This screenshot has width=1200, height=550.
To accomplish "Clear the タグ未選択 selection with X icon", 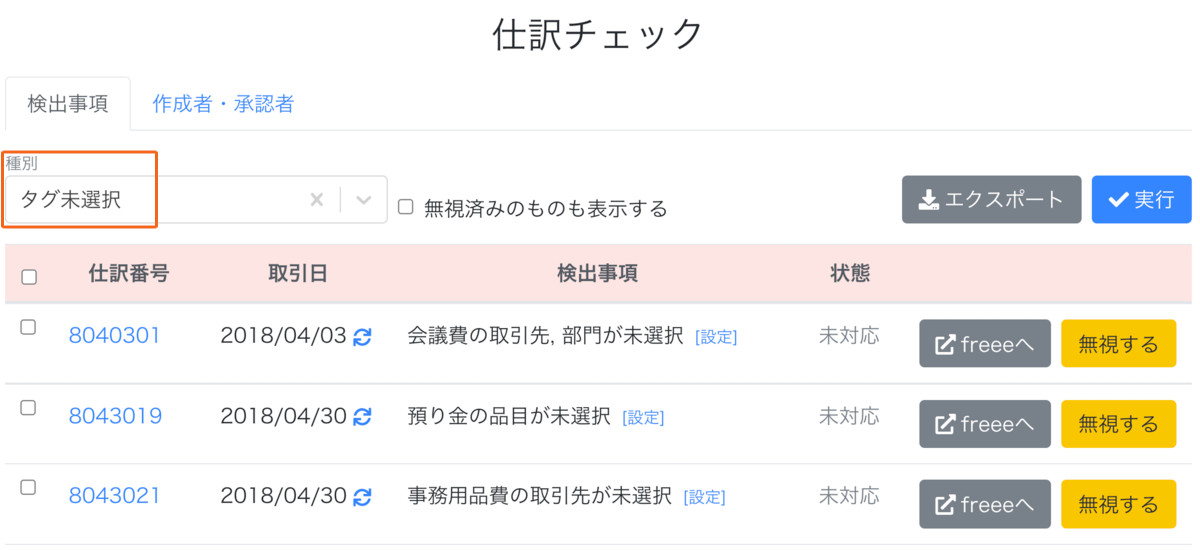I will tap(316, 200).
